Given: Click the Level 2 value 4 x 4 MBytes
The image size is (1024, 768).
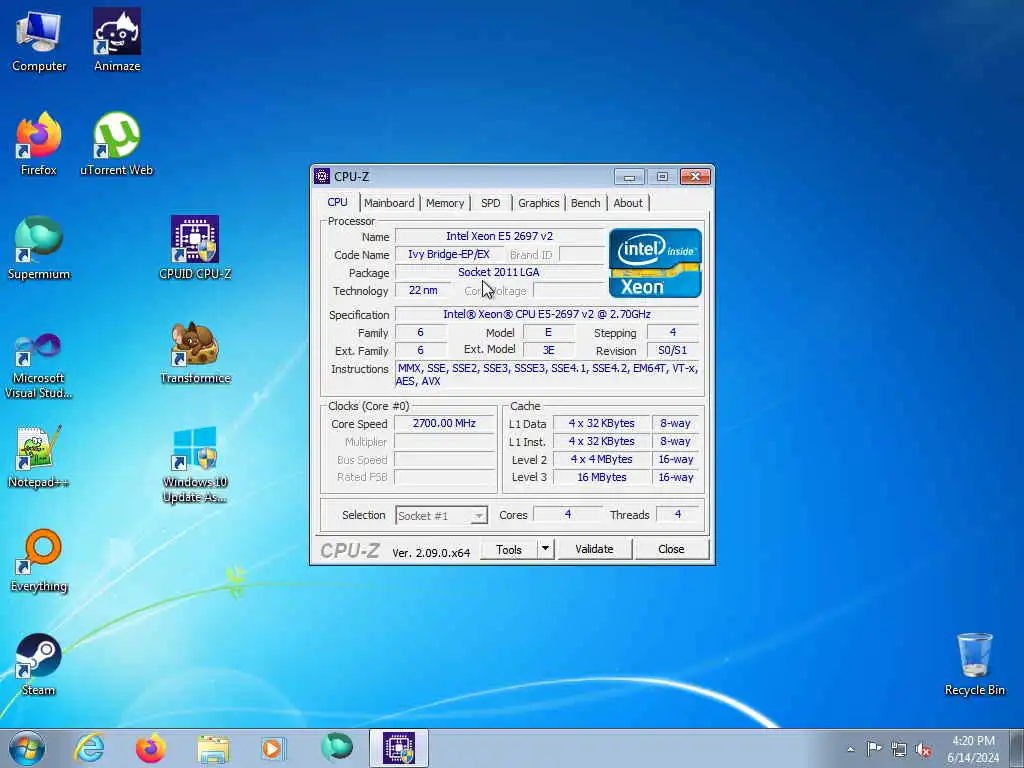Looking at the screenshot, I should coord(601,459).
